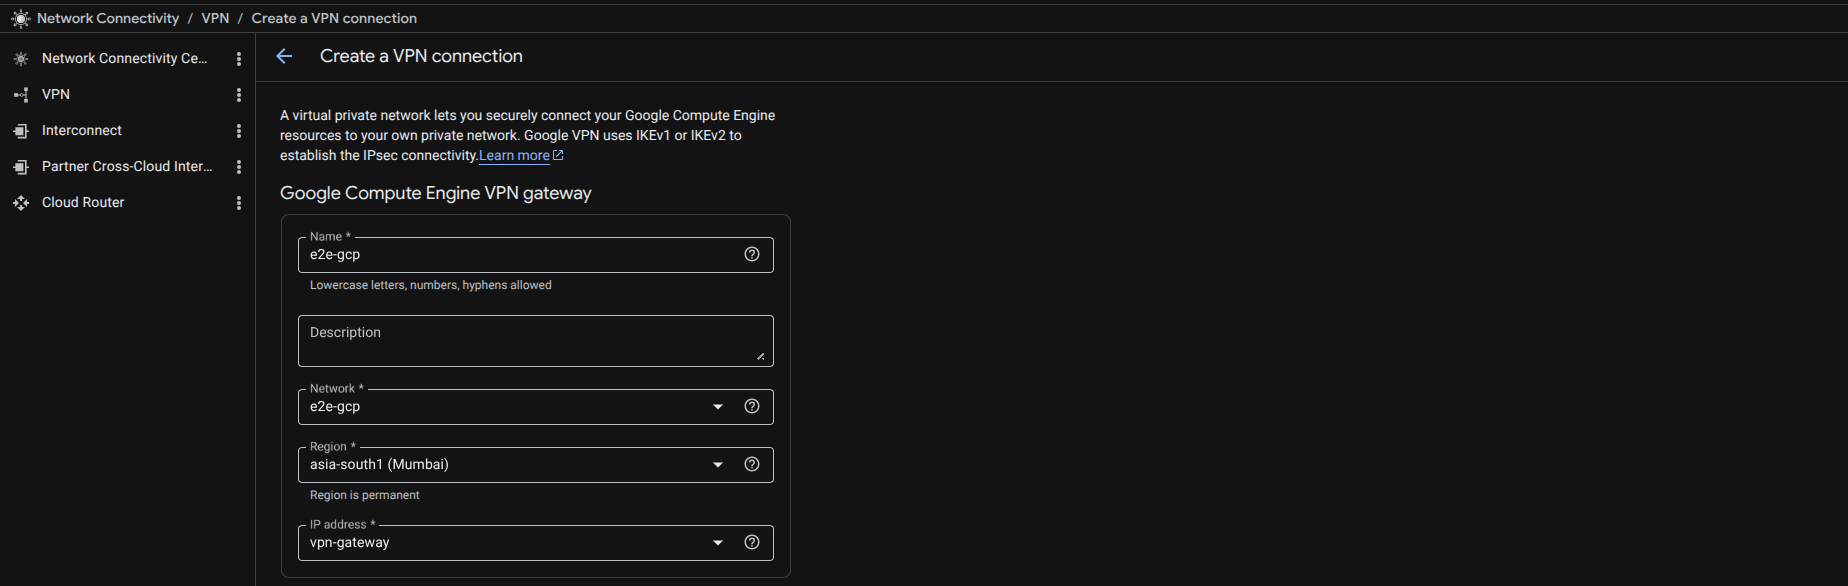Go back using the arrow button
Image resolution: width=1848 pixels, height=586 pixels.
pos(284,56)
